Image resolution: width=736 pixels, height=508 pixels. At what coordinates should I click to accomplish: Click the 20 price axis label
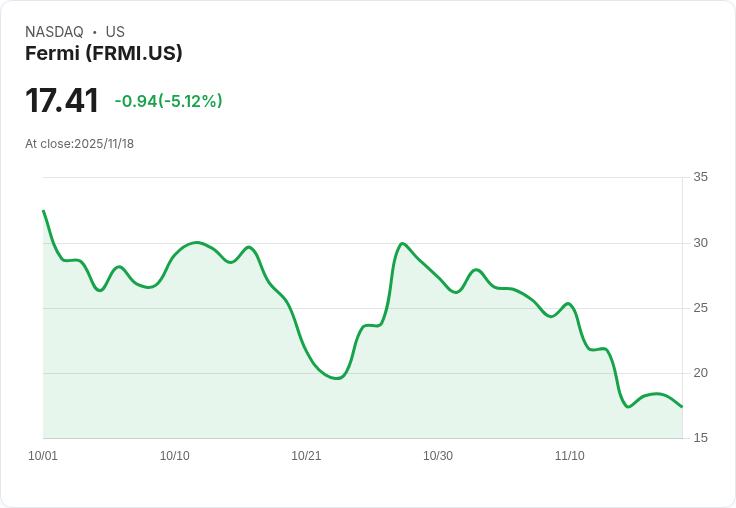coord(701,373)
